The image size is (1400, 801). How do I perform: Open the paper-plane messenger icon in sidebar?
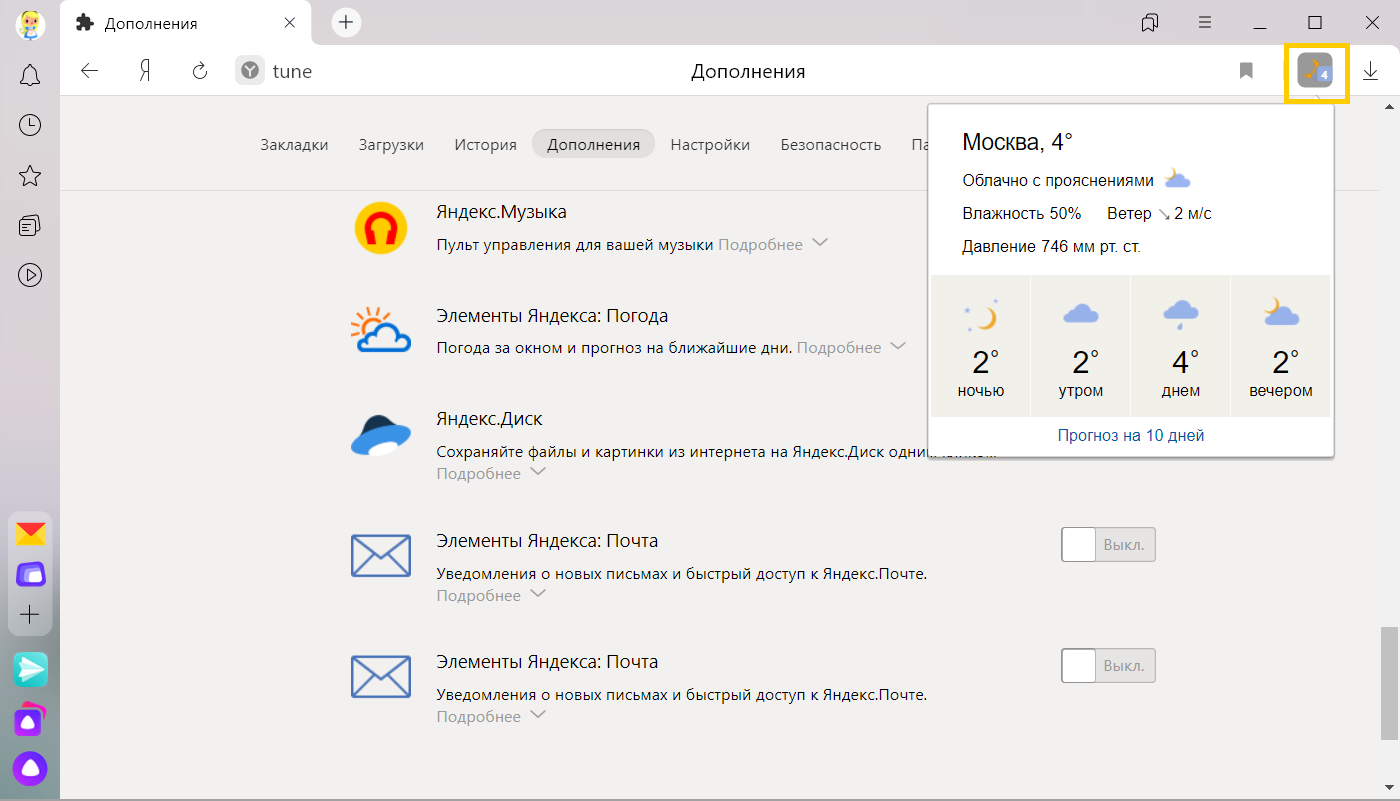pos(30,669)
